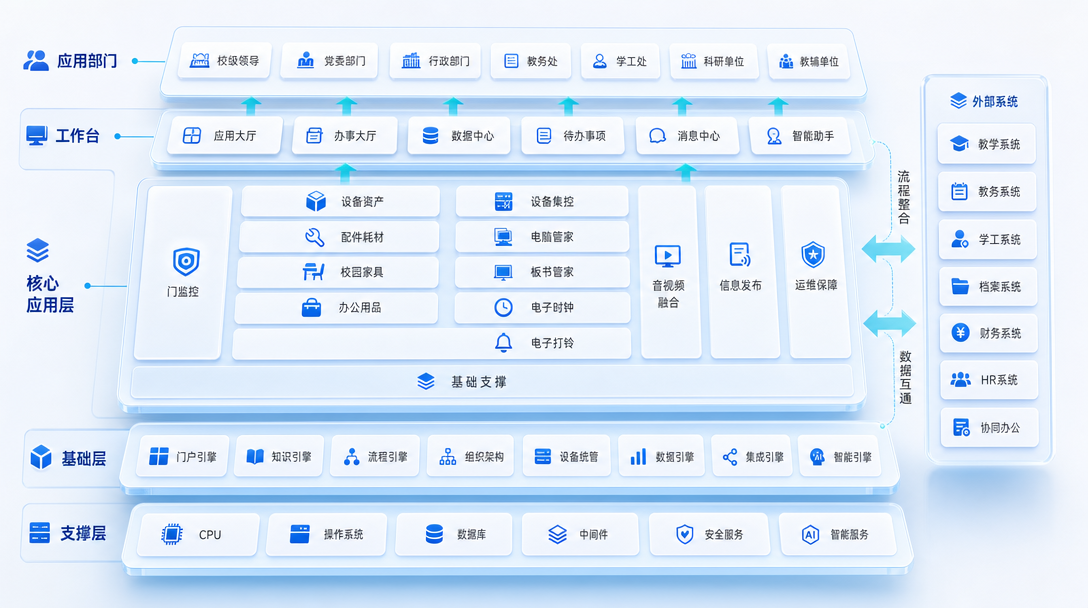
Task: Click the 学工系统 entry
Action: 987,239
